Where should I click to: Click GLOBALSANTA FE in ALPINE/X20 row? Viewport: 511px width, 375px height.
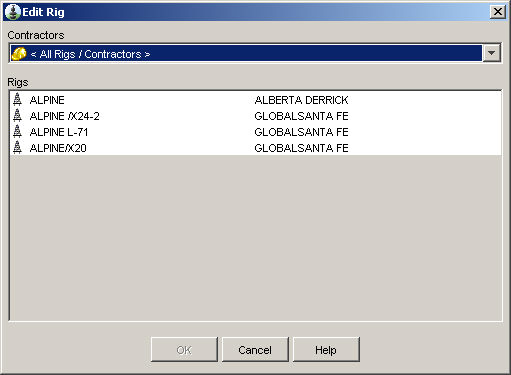point(301,148)
